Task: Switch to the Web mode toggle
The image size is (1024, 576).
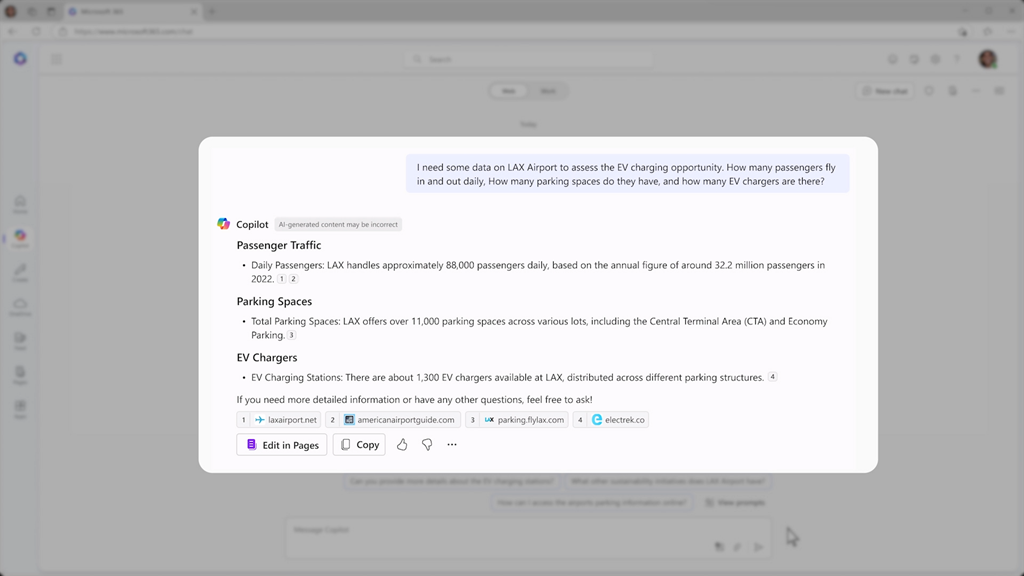Action: 509,91
